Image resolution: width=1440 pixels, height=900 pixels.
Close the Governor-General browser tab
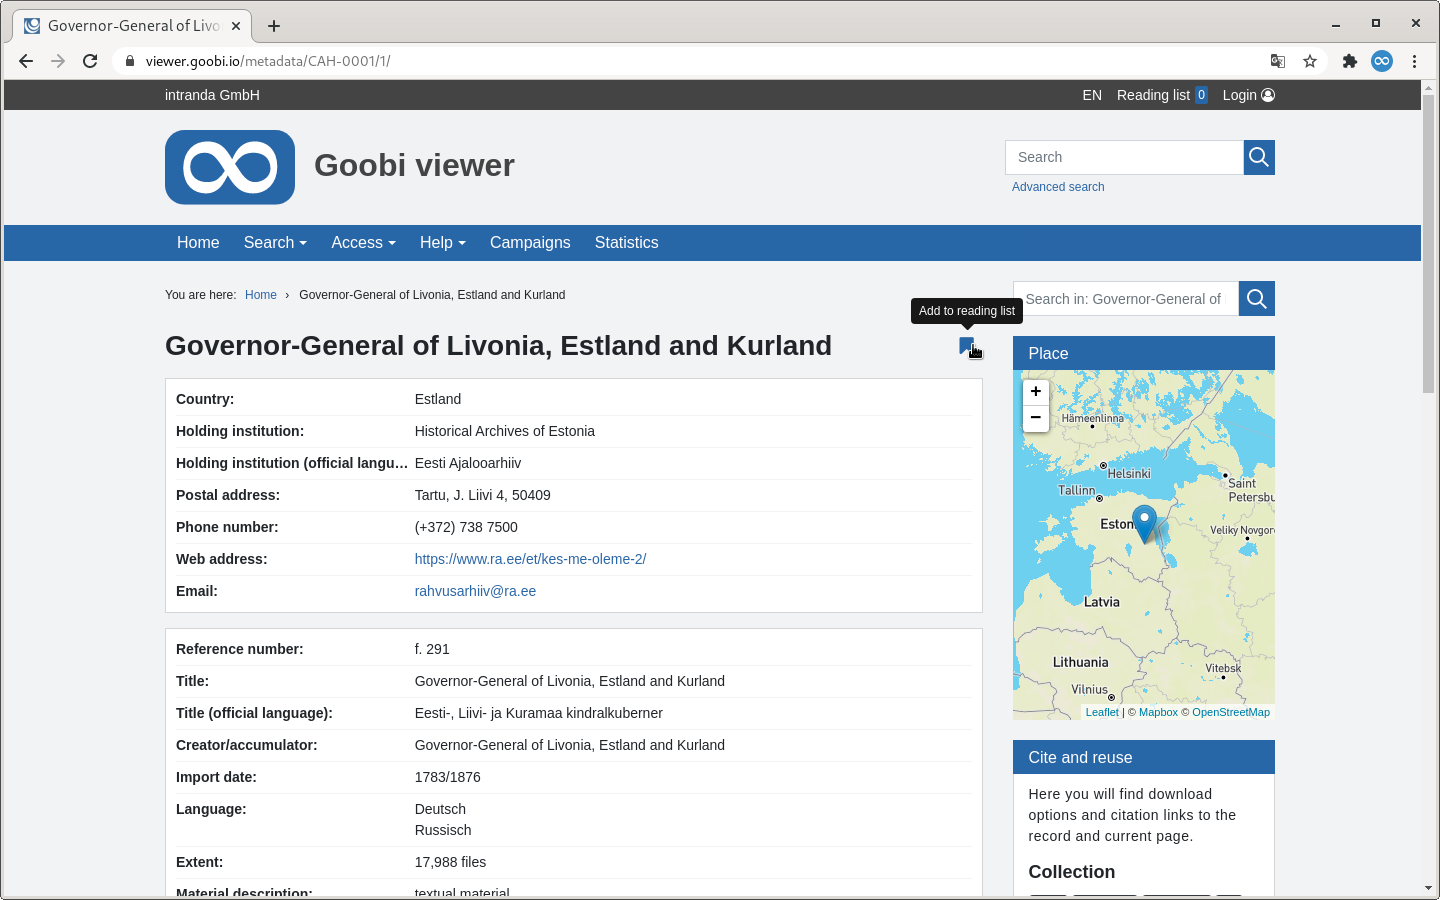(236, 26)
